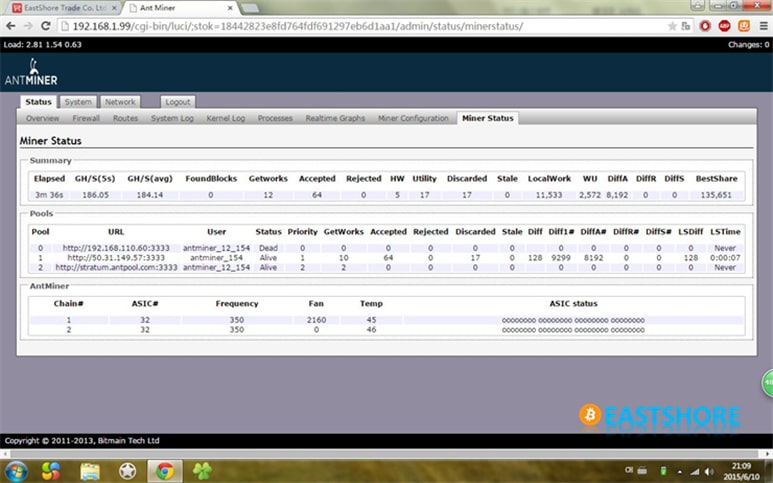Click the green circular side widget
The width and height of the screenshot is (773, 483).
click(x=768, y=382)
